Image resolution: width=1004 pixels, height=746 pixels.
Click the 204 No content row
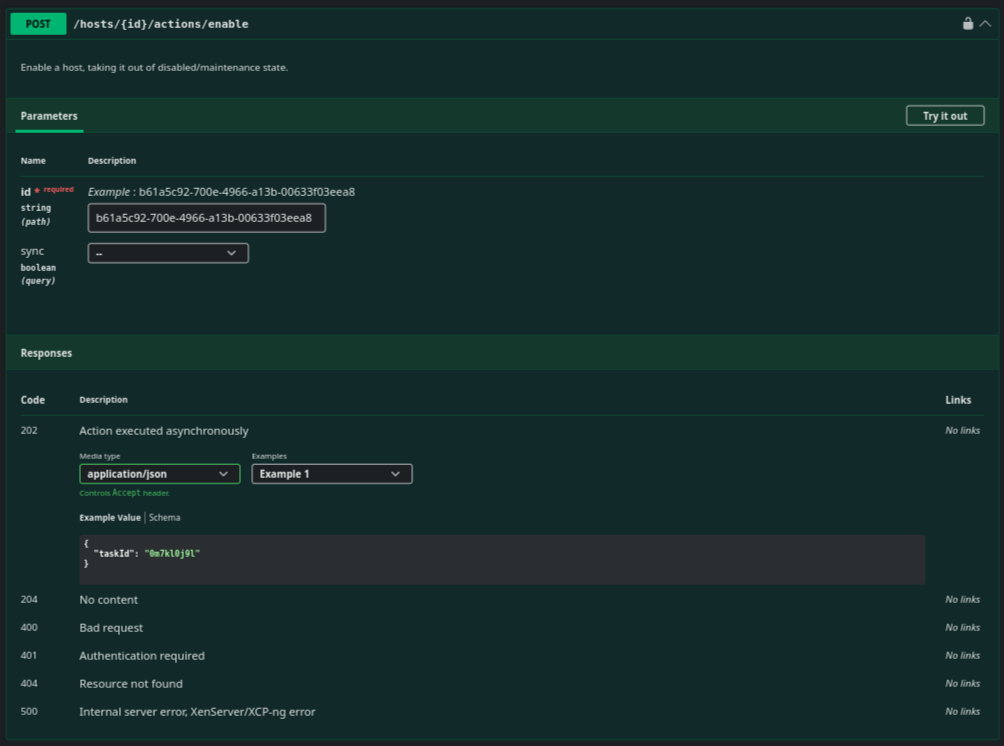click(109, 600)
